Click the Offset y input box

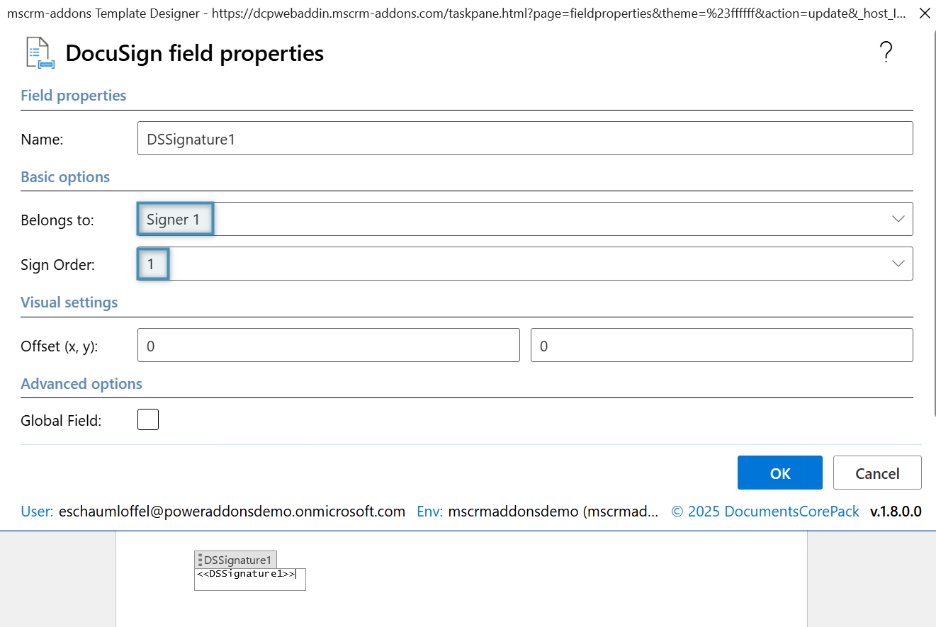tap(721, 345)
